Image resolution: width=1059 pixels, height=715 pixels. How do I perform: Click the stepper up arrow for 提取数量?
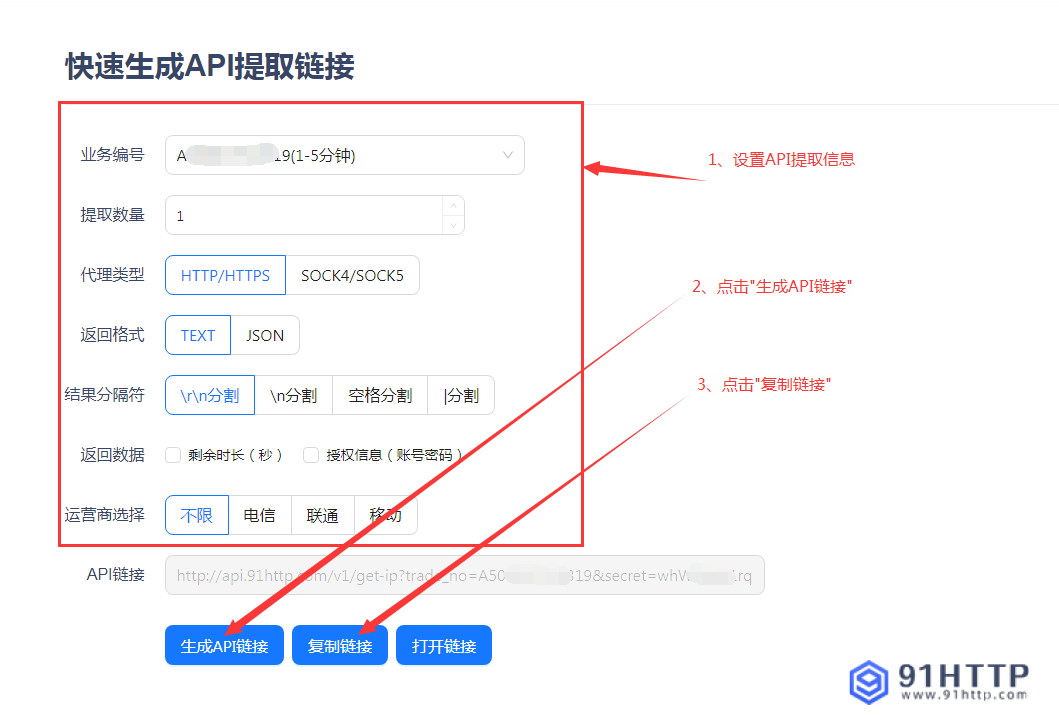(x=452, y=206)
